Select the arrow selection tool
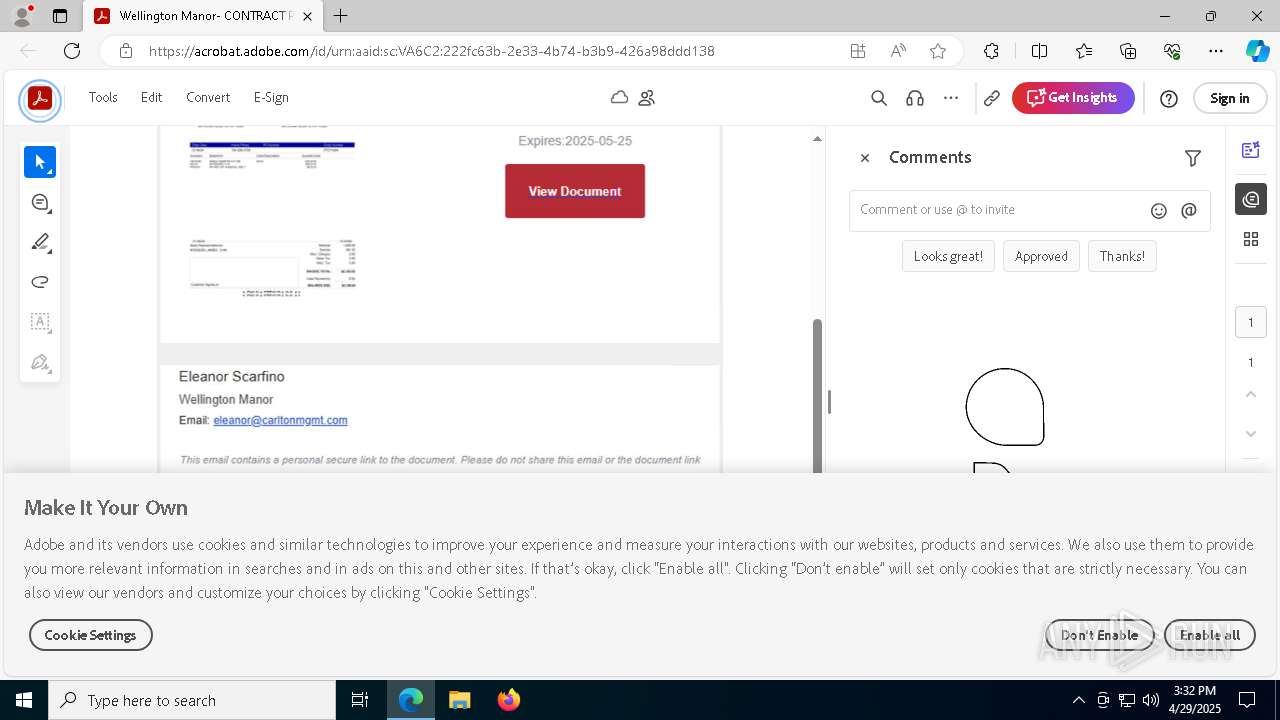This screenshot has height=720, width=1280. (x=40, y=162)
